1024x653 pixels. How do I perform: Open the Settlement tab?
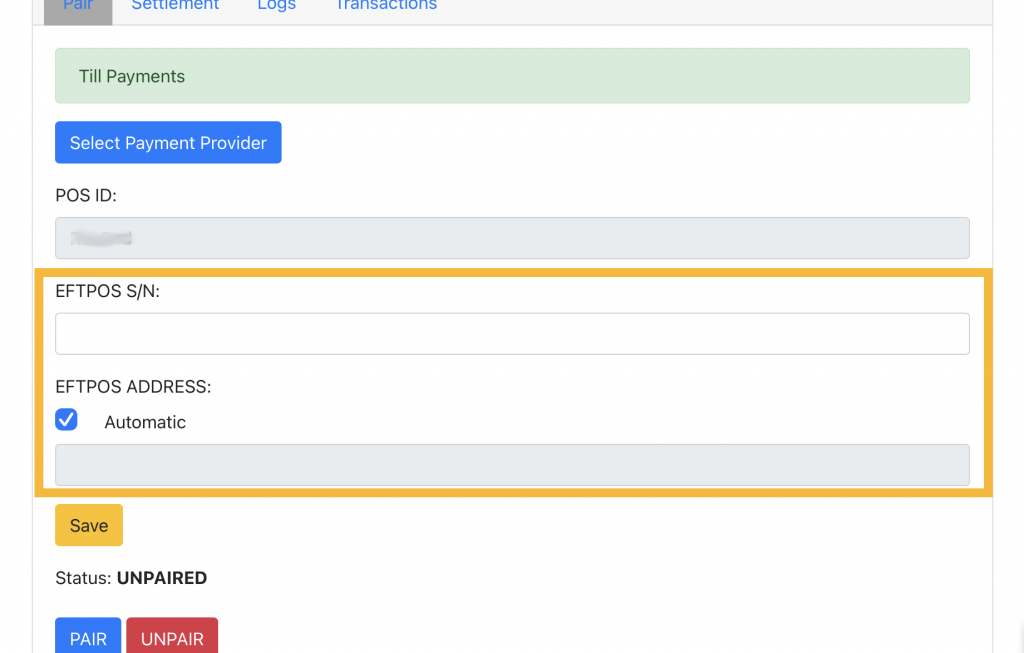(x=175, y=6)
